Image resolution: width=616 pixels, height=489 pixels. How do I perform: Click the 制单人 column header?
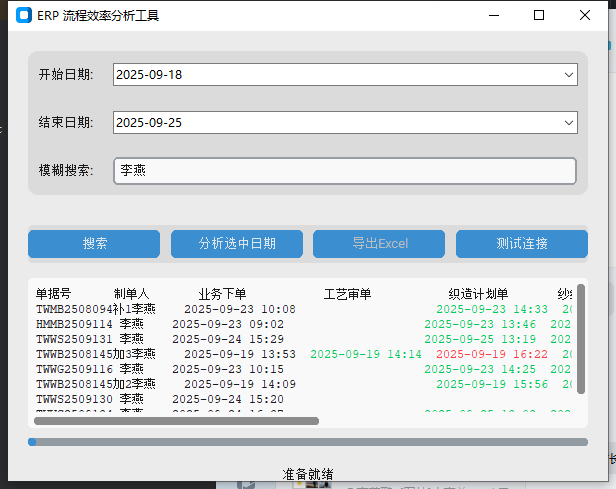coord(131,294)
